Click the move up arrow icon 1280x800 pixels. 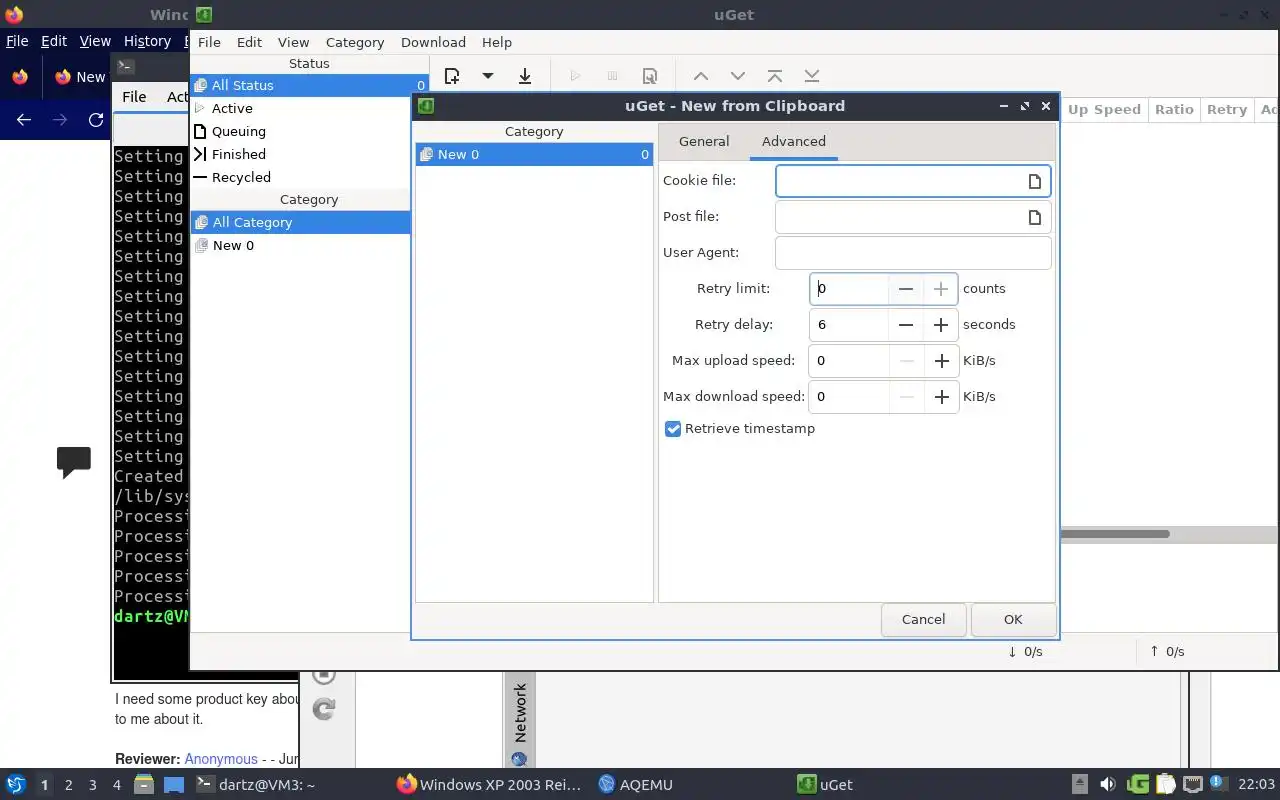(701, 76)
